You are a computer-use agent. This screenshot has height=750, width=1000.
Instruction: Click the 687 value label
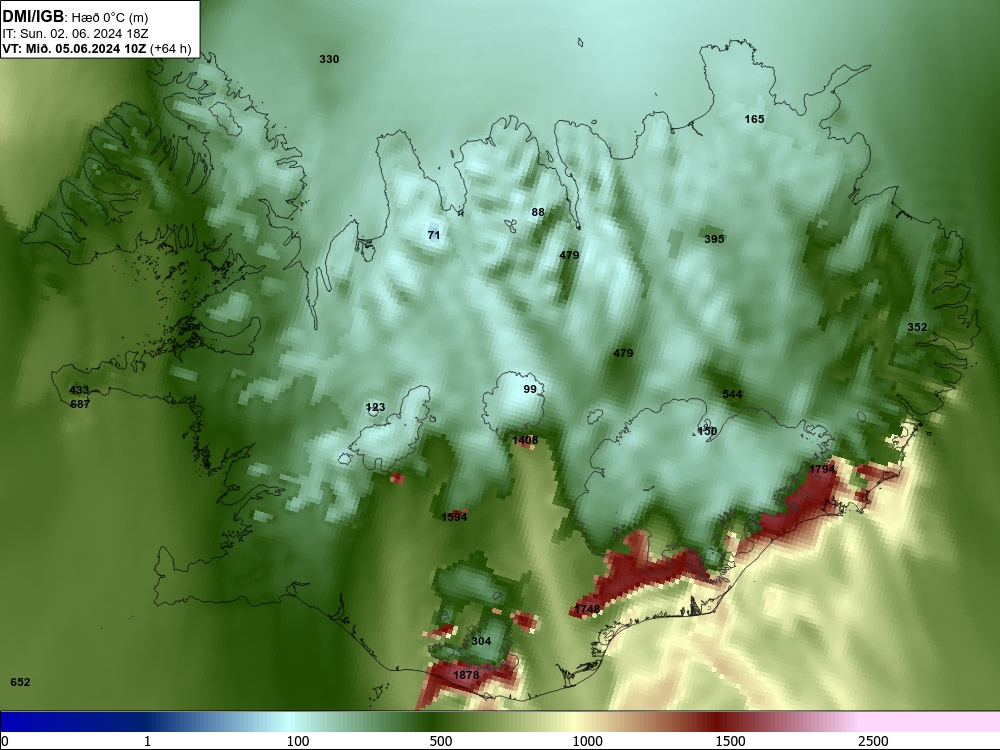tap(80, 404)
